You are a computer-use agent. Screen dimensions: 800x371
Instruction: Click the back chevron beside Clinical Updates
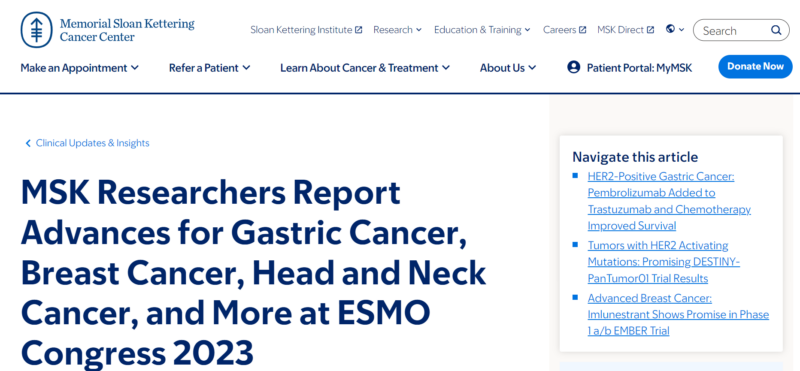point(28,143)
